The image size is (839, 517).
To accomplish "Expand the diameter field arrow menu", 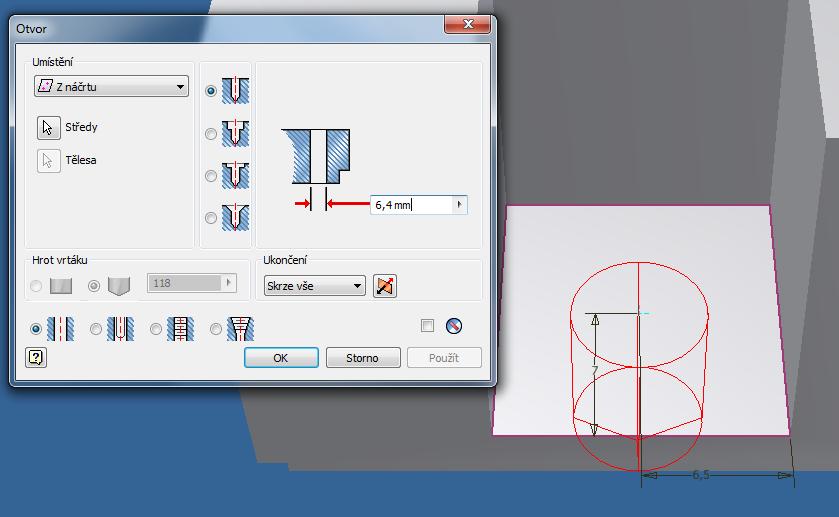I will click(460, 205).
